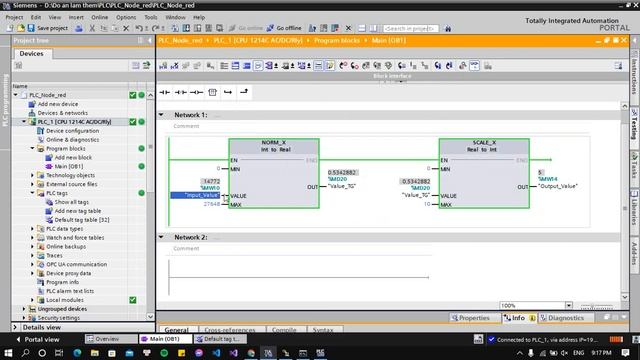This screenshot has width=640, height=360.
Task: Click the Windows Start button
Action: [x=8, y=353]
